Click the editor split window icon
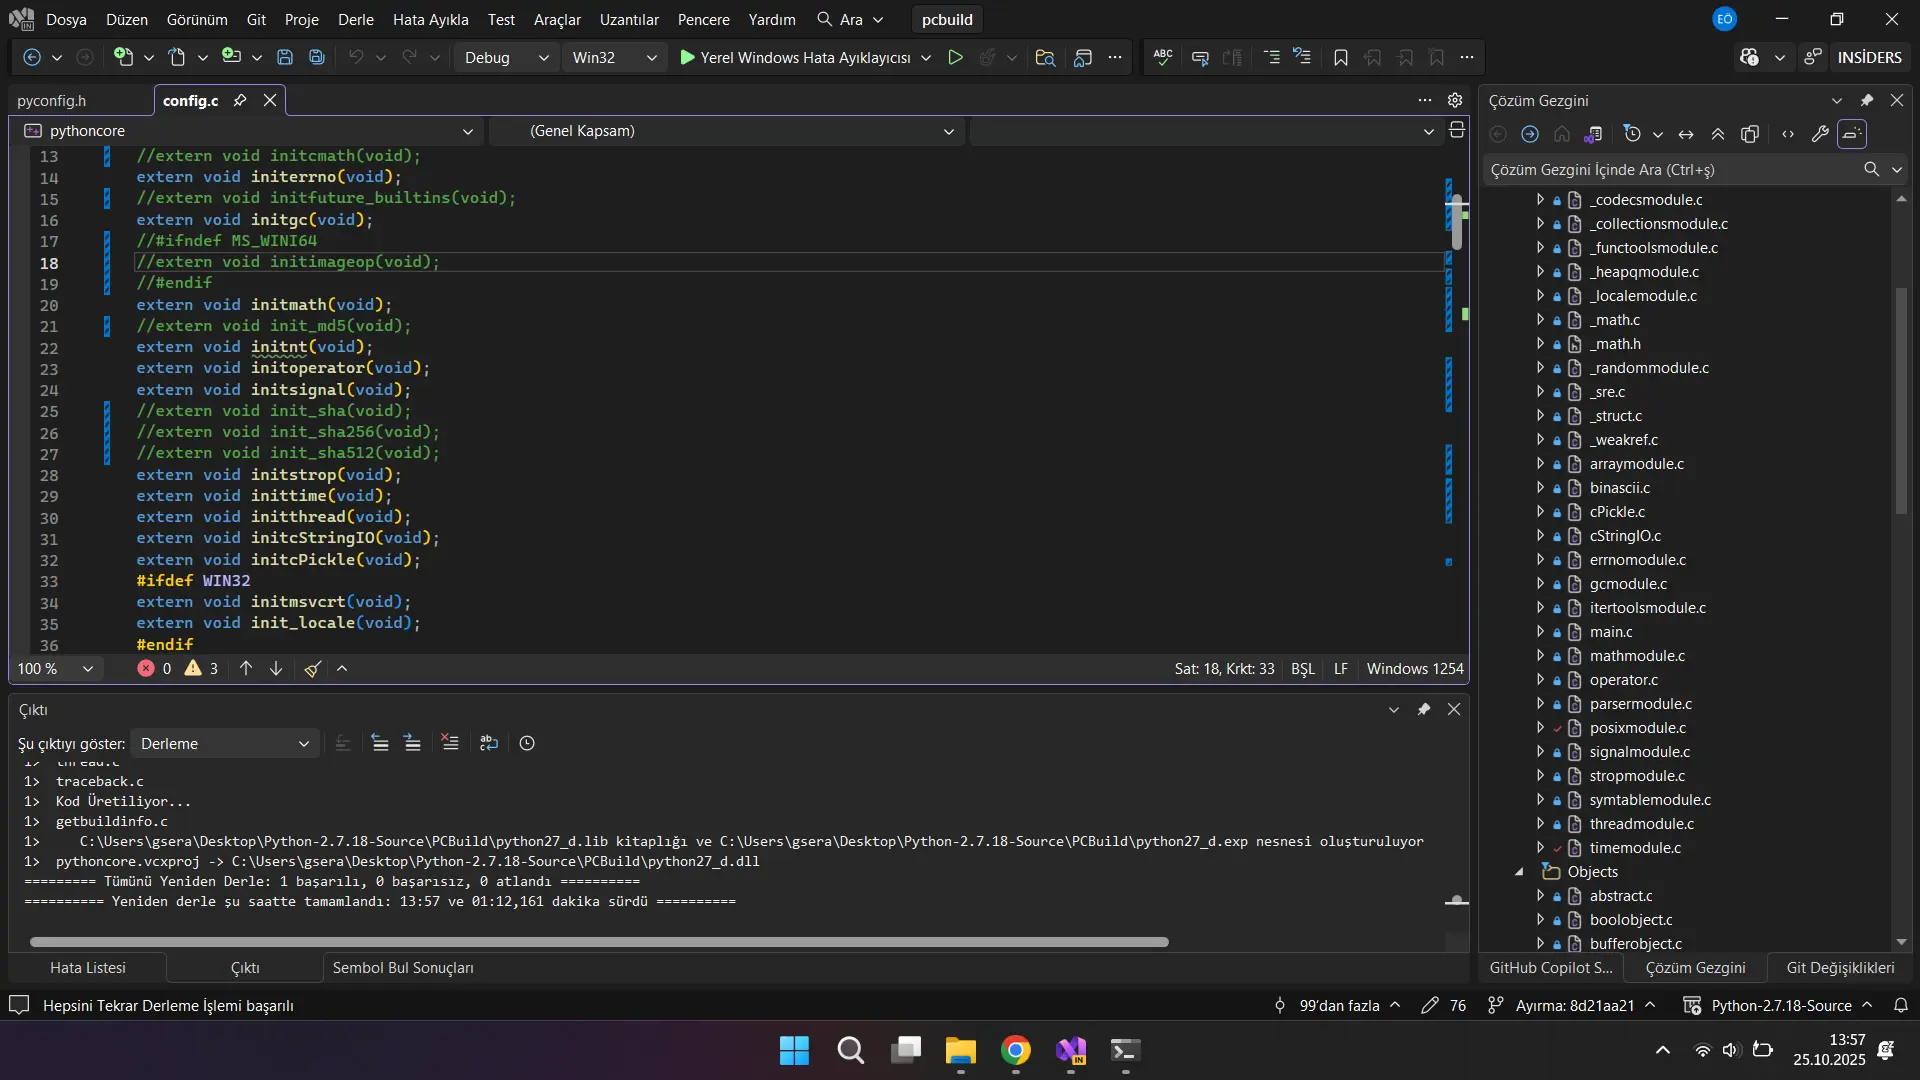The image size is (1920, 1080). [x=1457, y=130]
